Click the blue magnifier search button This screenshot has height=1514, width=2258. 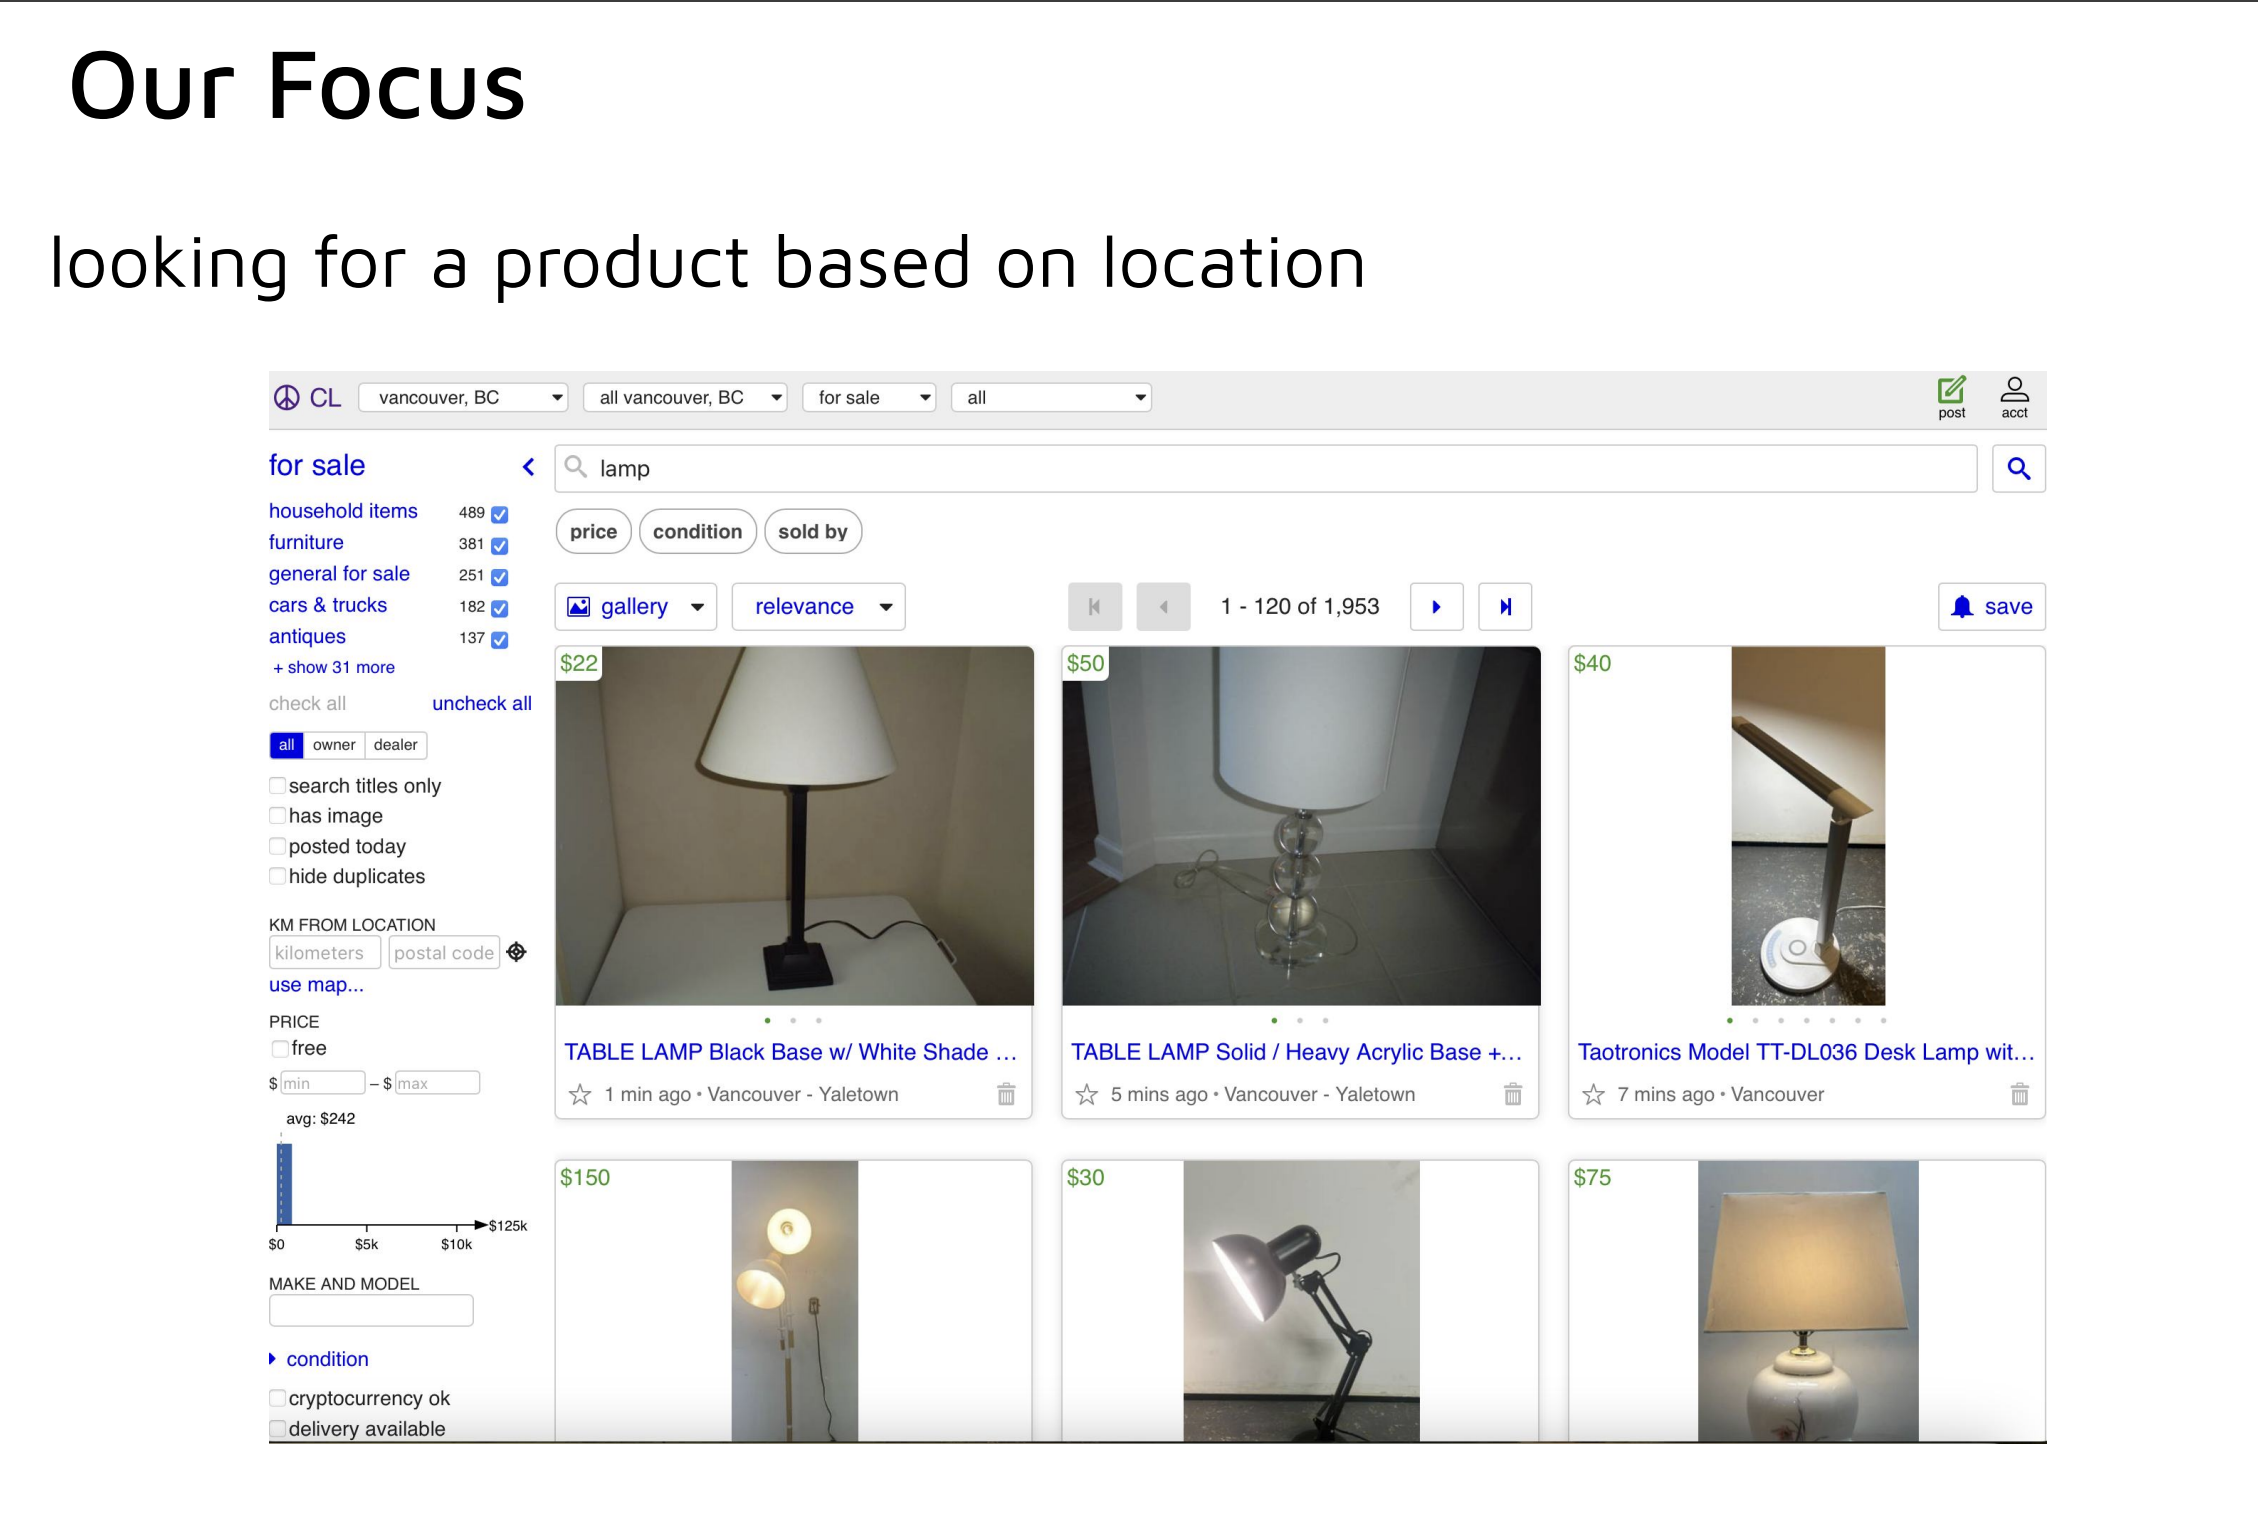coord(2018,468)
